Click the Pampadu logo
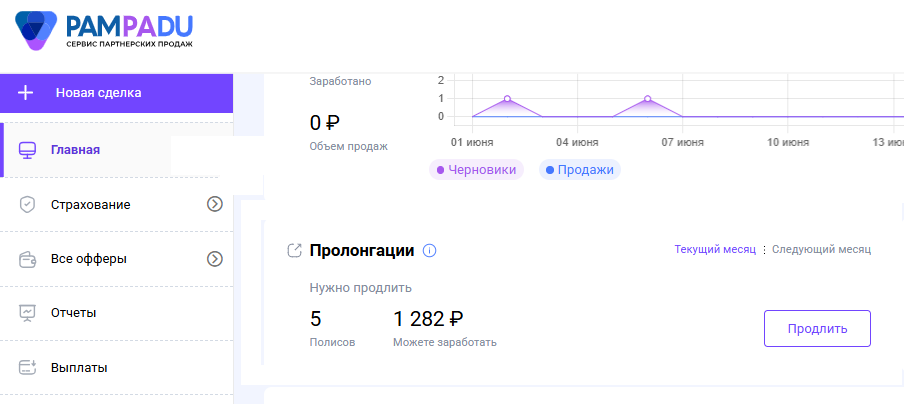The image size is (904, 404). [x=105, y=30]
